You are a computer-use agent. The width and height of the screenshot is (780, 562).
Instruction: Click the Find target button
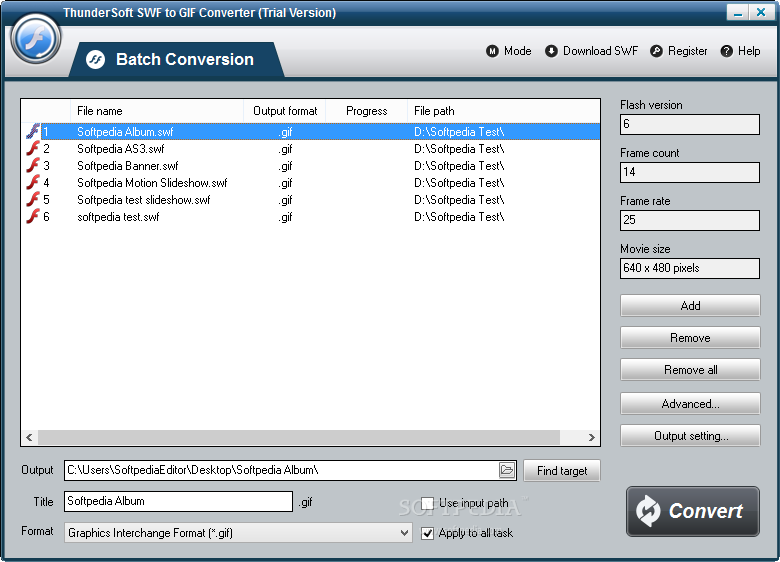tap(562, 470)
